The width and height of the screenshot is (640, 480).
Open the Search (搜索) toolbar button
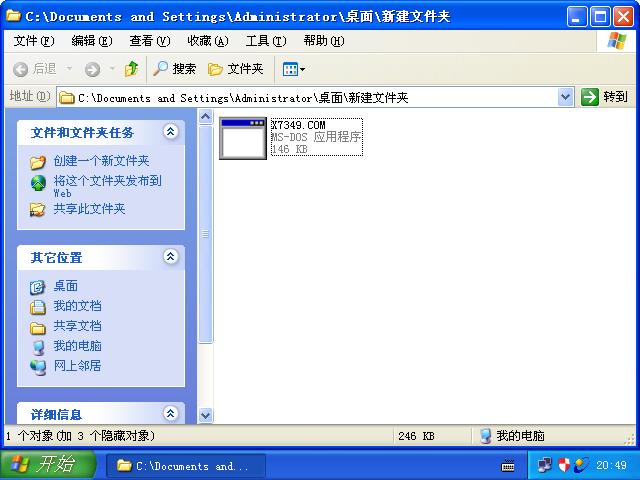click(174, 69)
